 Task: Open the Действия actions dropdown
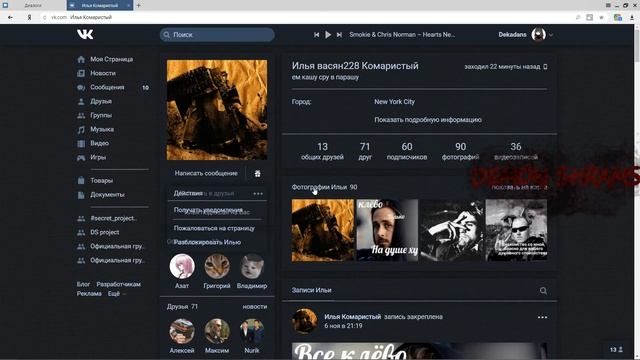coord(218,193)
